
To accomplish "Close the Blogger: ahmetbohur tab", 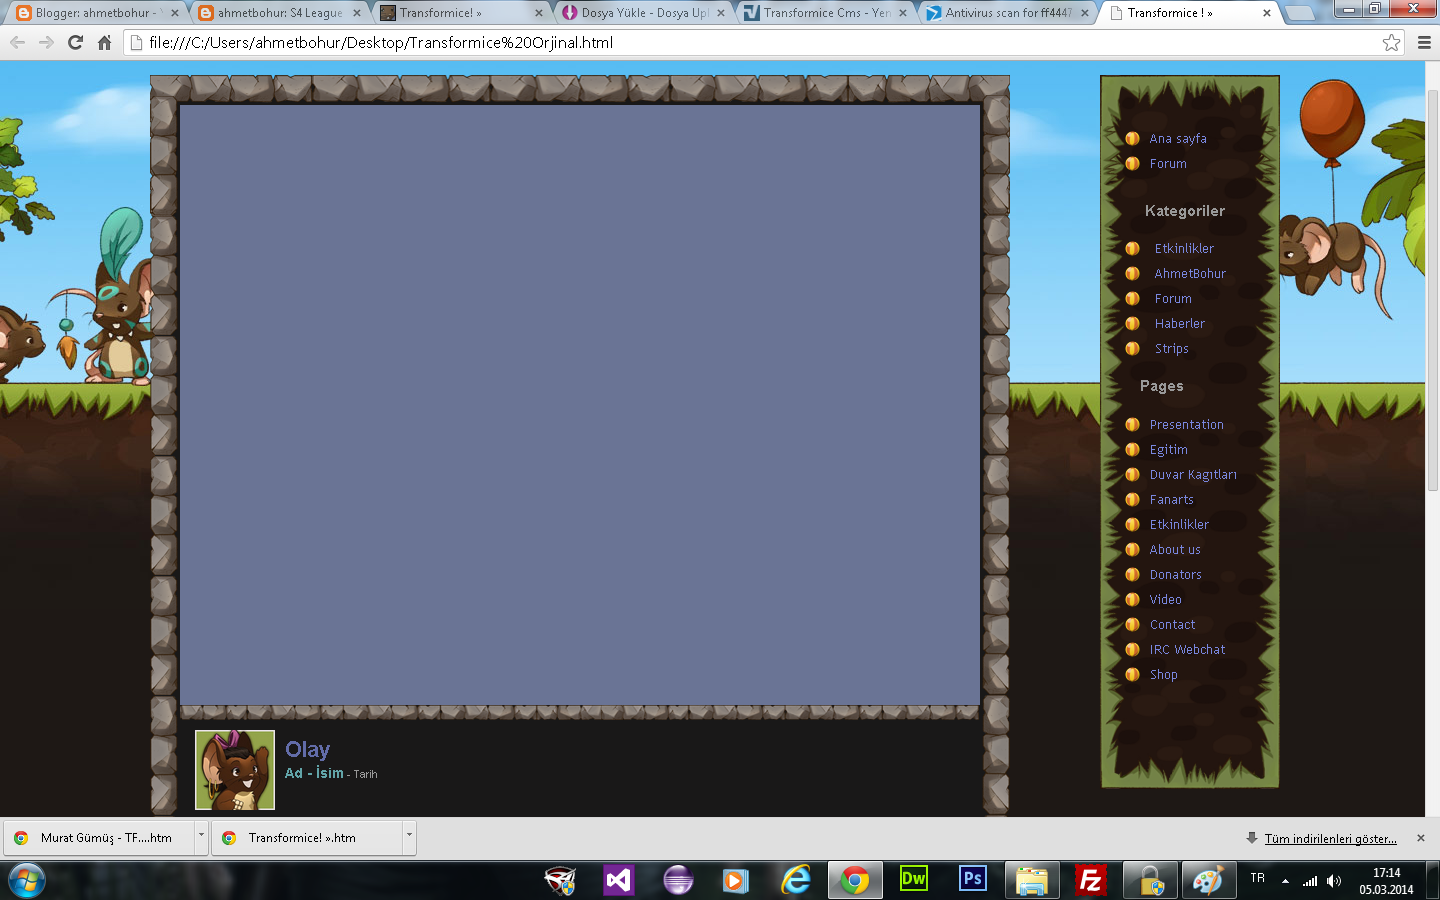I will pos(175,13).
